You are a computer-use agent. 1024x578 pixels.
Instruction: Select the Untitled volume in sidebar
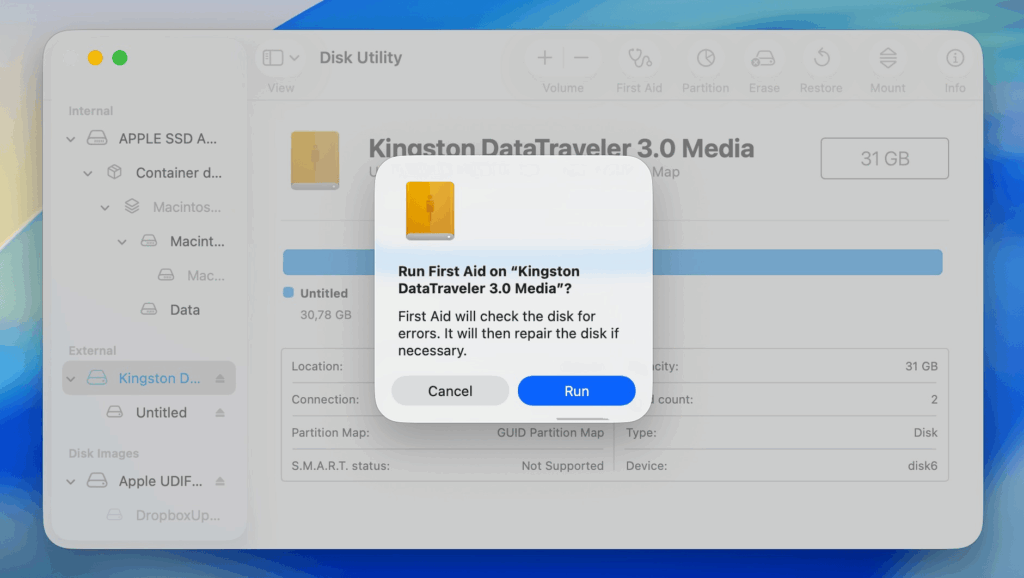[x=149, y=412]
